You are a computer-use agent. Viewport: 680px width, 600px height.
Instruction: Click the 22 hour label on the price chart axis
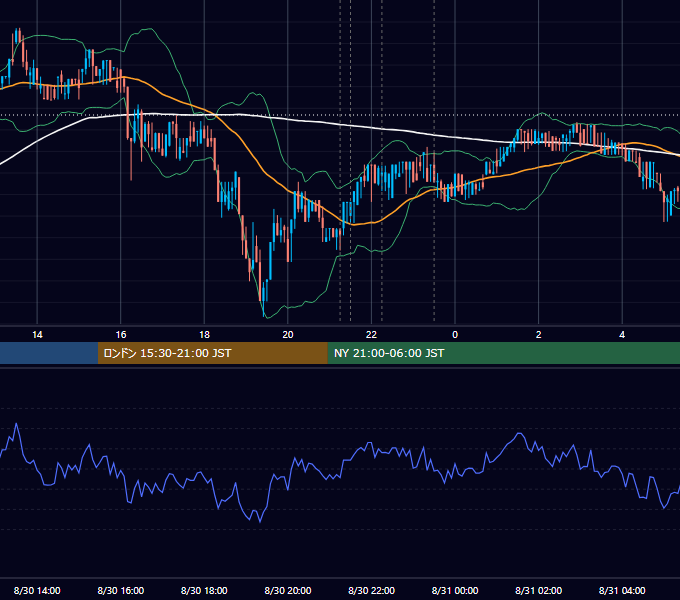[371, 335]
